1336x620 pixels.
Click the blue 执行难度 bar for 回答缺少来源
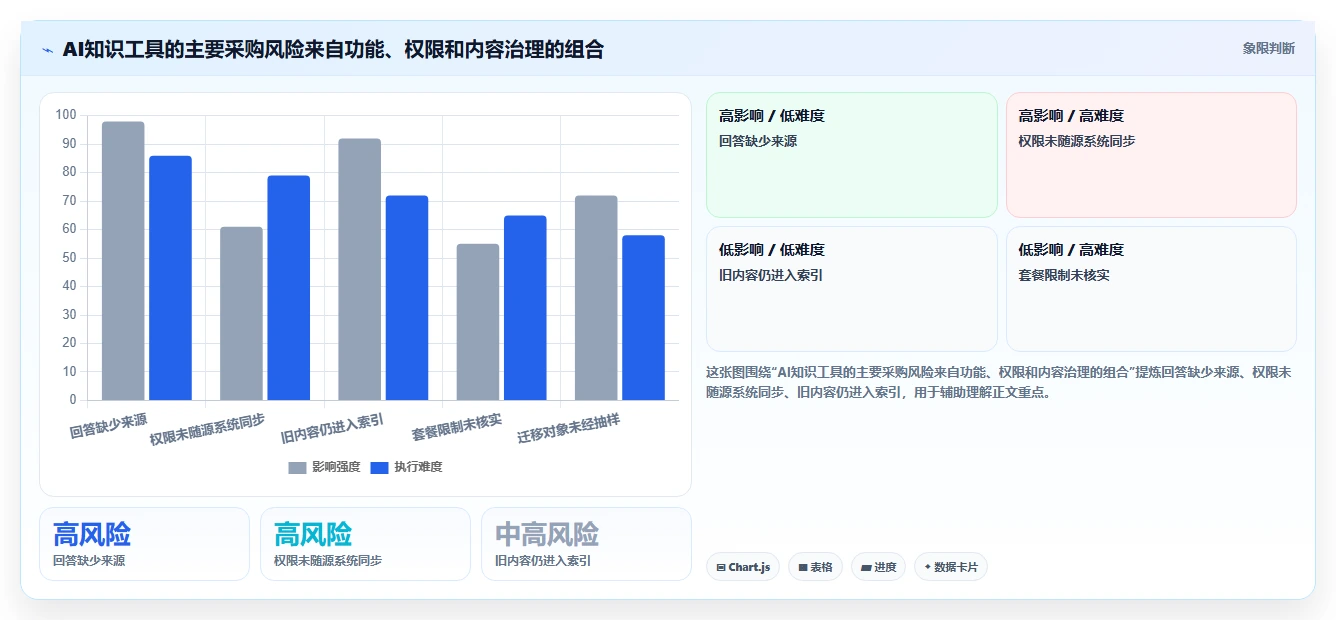point(170,278)
